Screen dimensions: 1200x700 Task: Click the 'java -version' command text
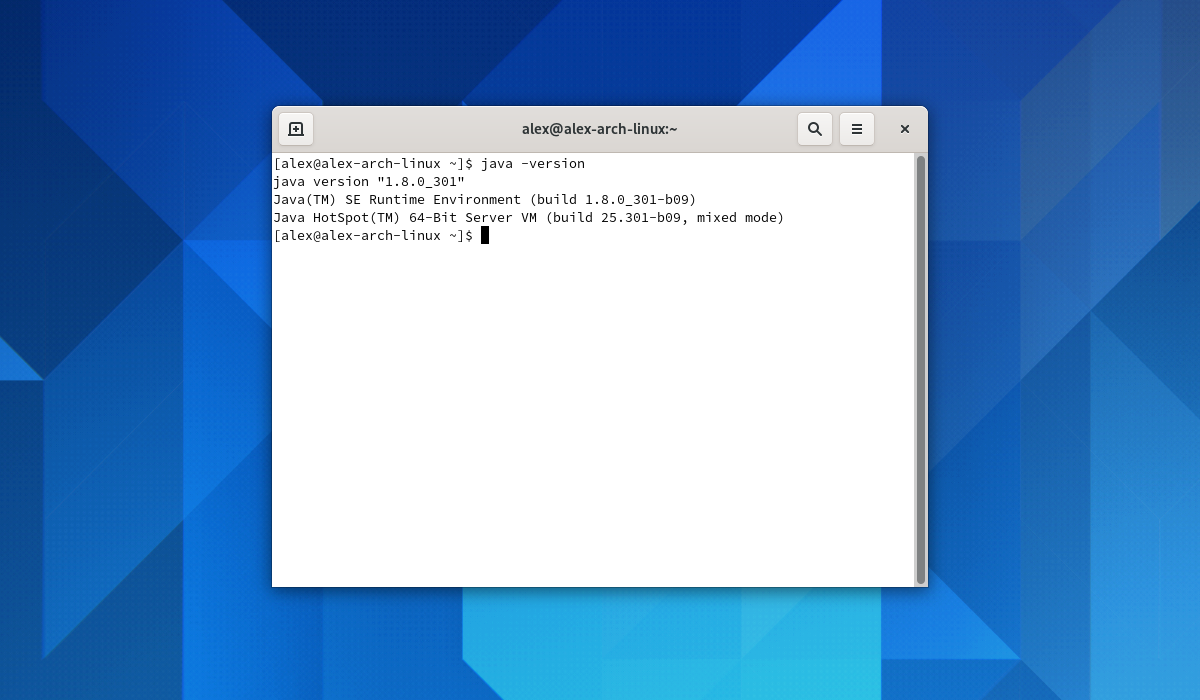533,163
